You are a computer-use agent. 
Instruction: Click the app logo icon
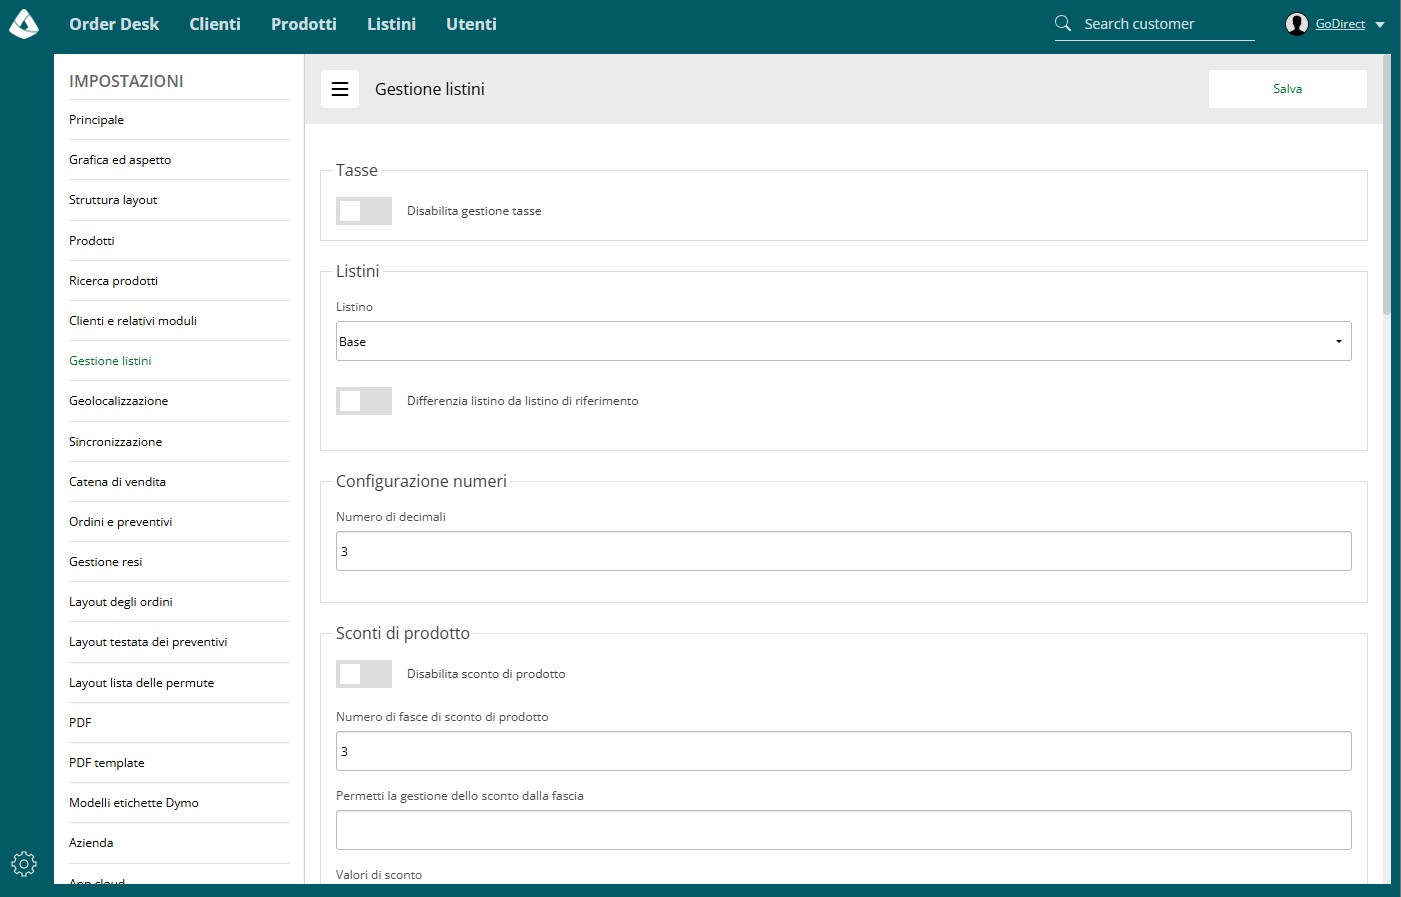(23, 24)
